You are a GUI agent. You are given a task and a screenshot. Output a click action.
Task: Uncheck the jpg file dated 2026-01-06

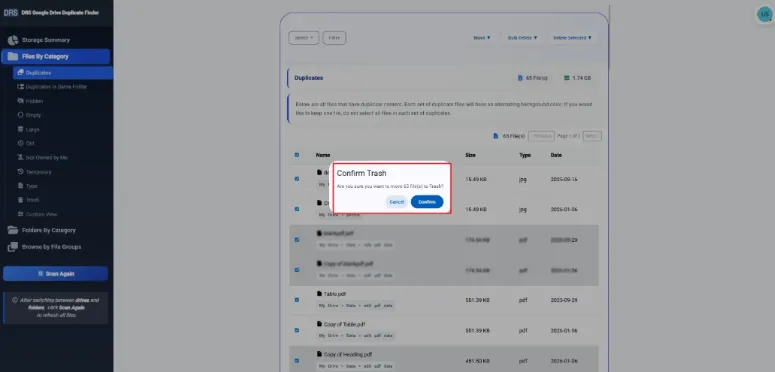click(x=297, y=209)
